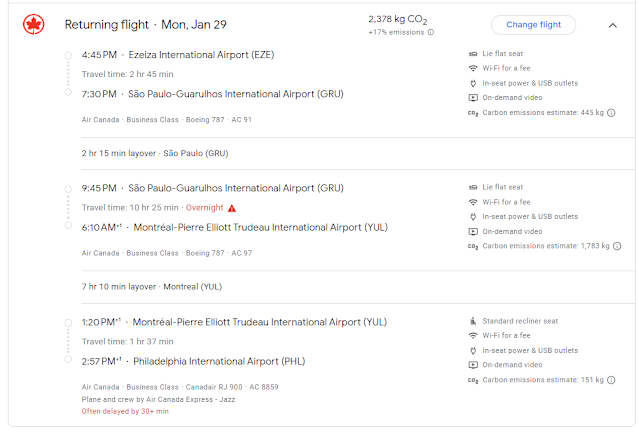
Task: Click 'Boeing 787 · AC 91' flight info text
Action: pyautogui.click(x=219, y=120)
